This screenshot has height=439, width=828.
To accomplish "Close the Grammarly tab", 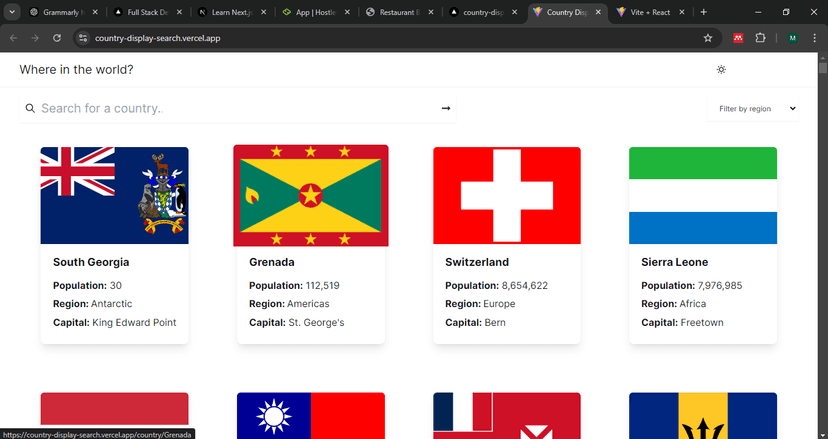I will pyautogui.click(x=95, y=12).
